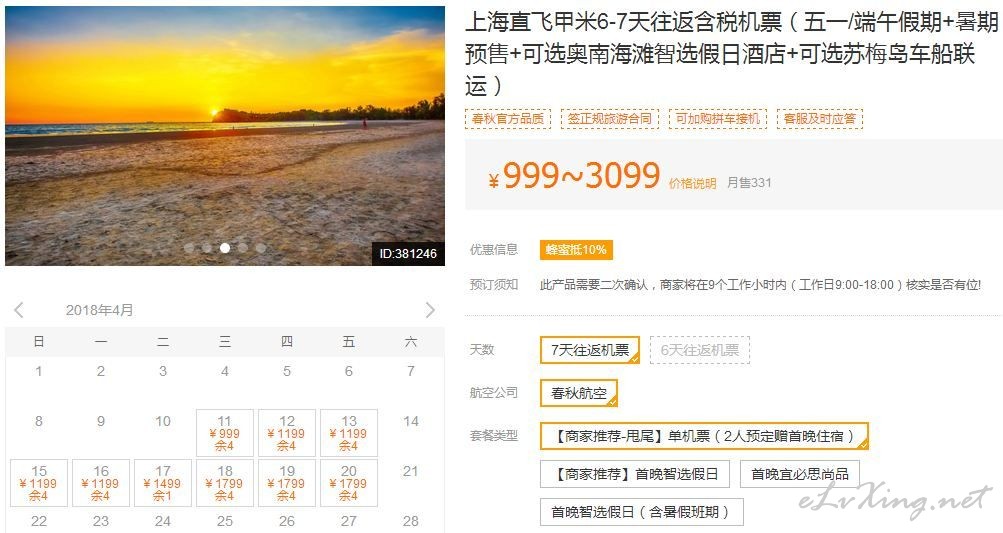This screenshot has height=533, width=1003.
Task: Click the 蜂蜜抵10% discount badge
Action: (x=576, y=250)
